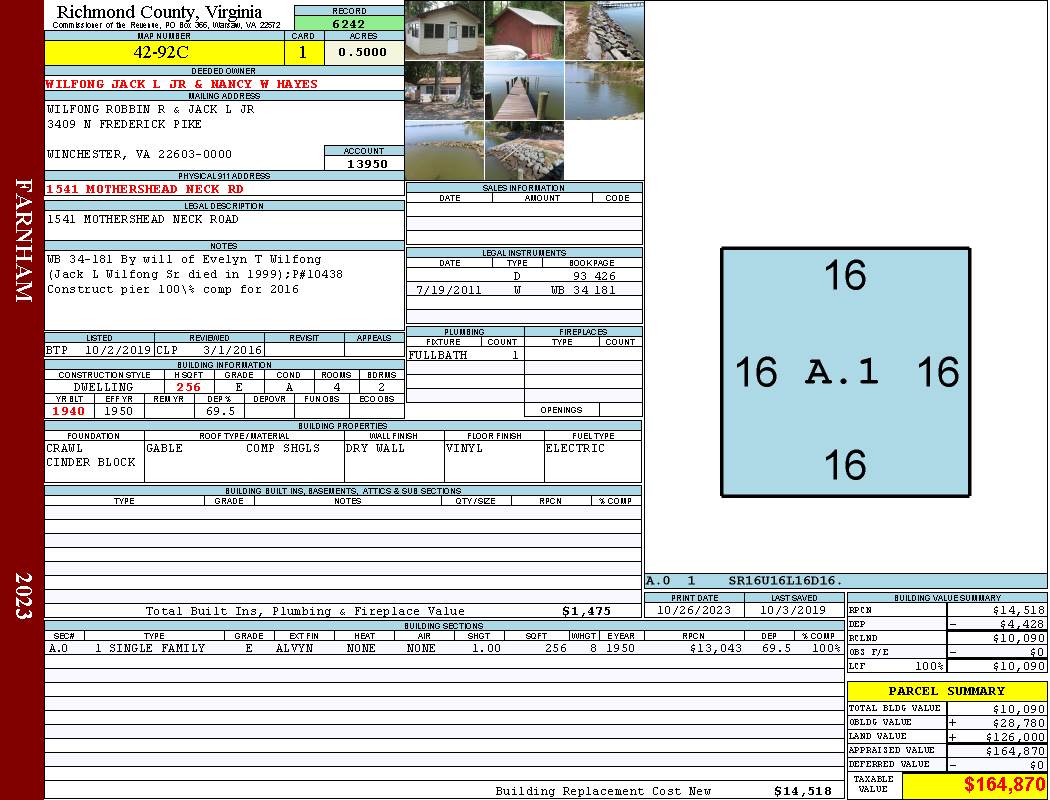Click the green record number 6242
Viewport: 1050px width, 800px height.
[x=349, y=24]
